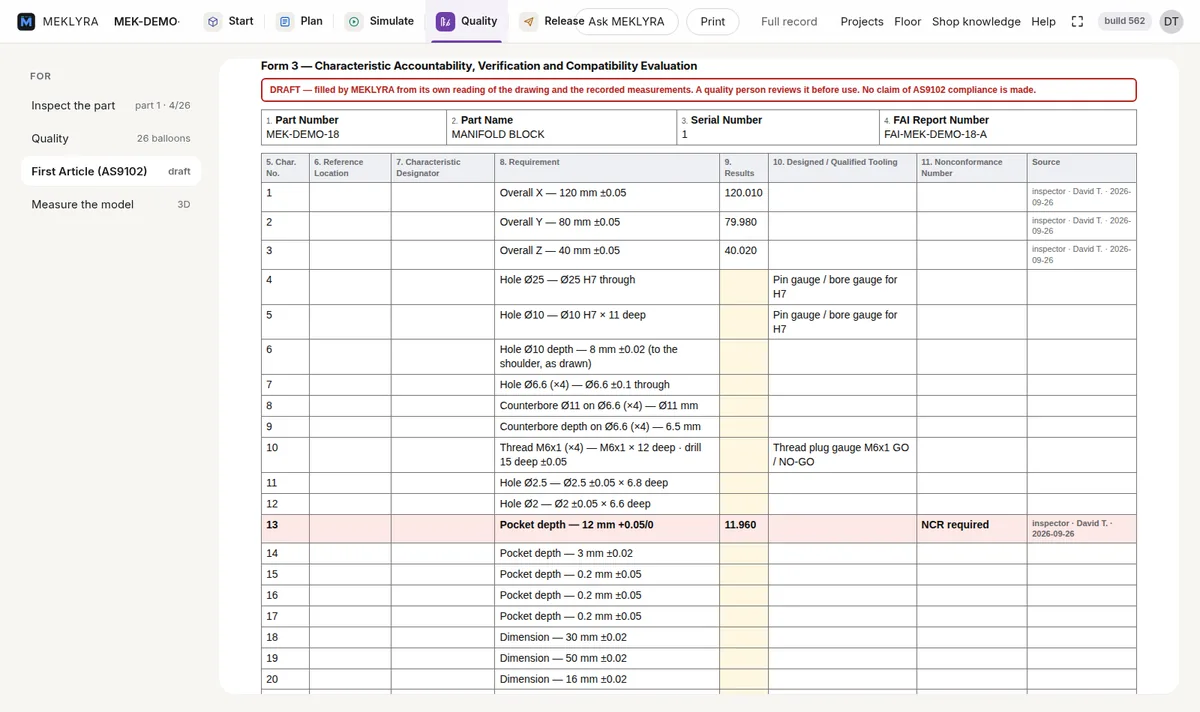This screenshot has width=1200, height=712.
Task: Switch to the Start tab
Action: [x=229, y=21]
